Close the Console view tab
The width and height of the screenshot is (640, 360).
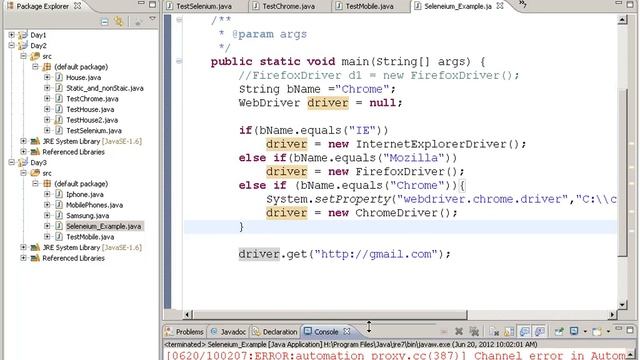tap(347, 331)
